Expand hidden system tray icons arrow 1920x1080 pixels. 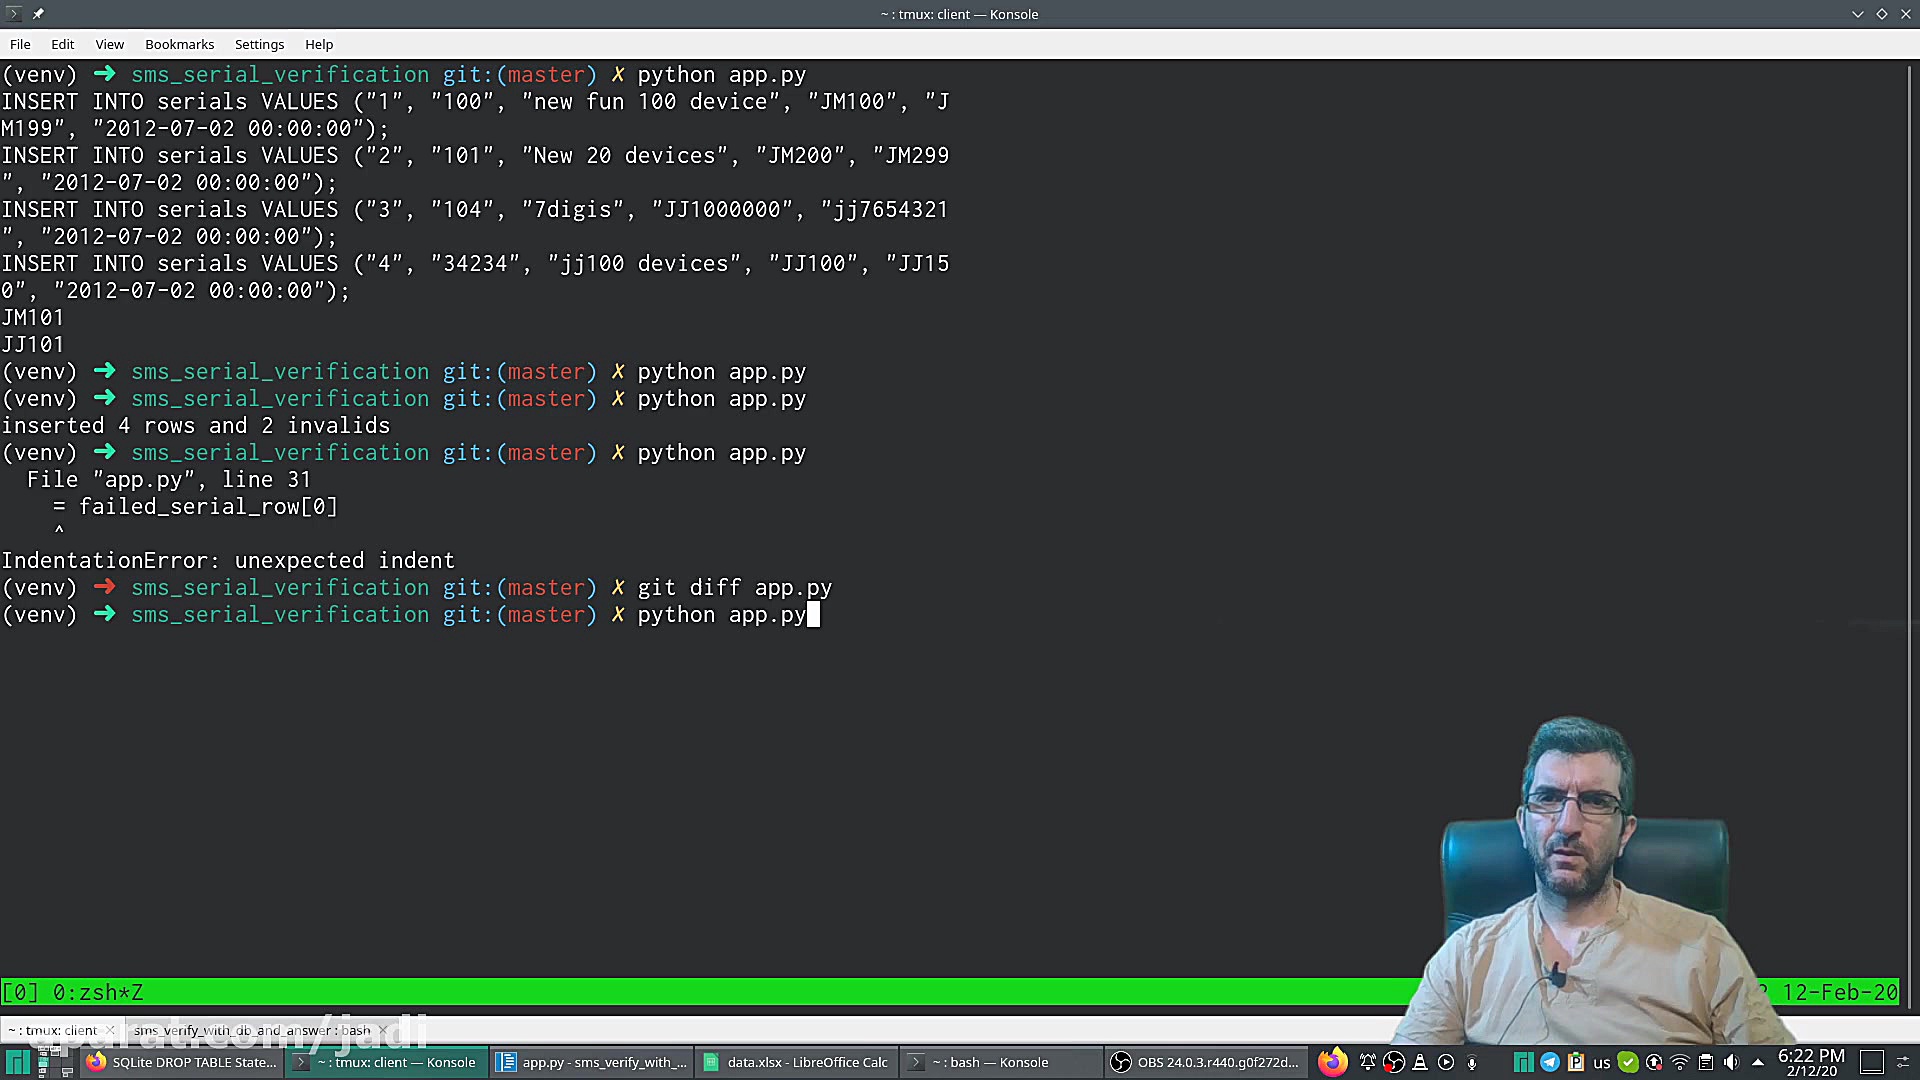(1757, 1062)
